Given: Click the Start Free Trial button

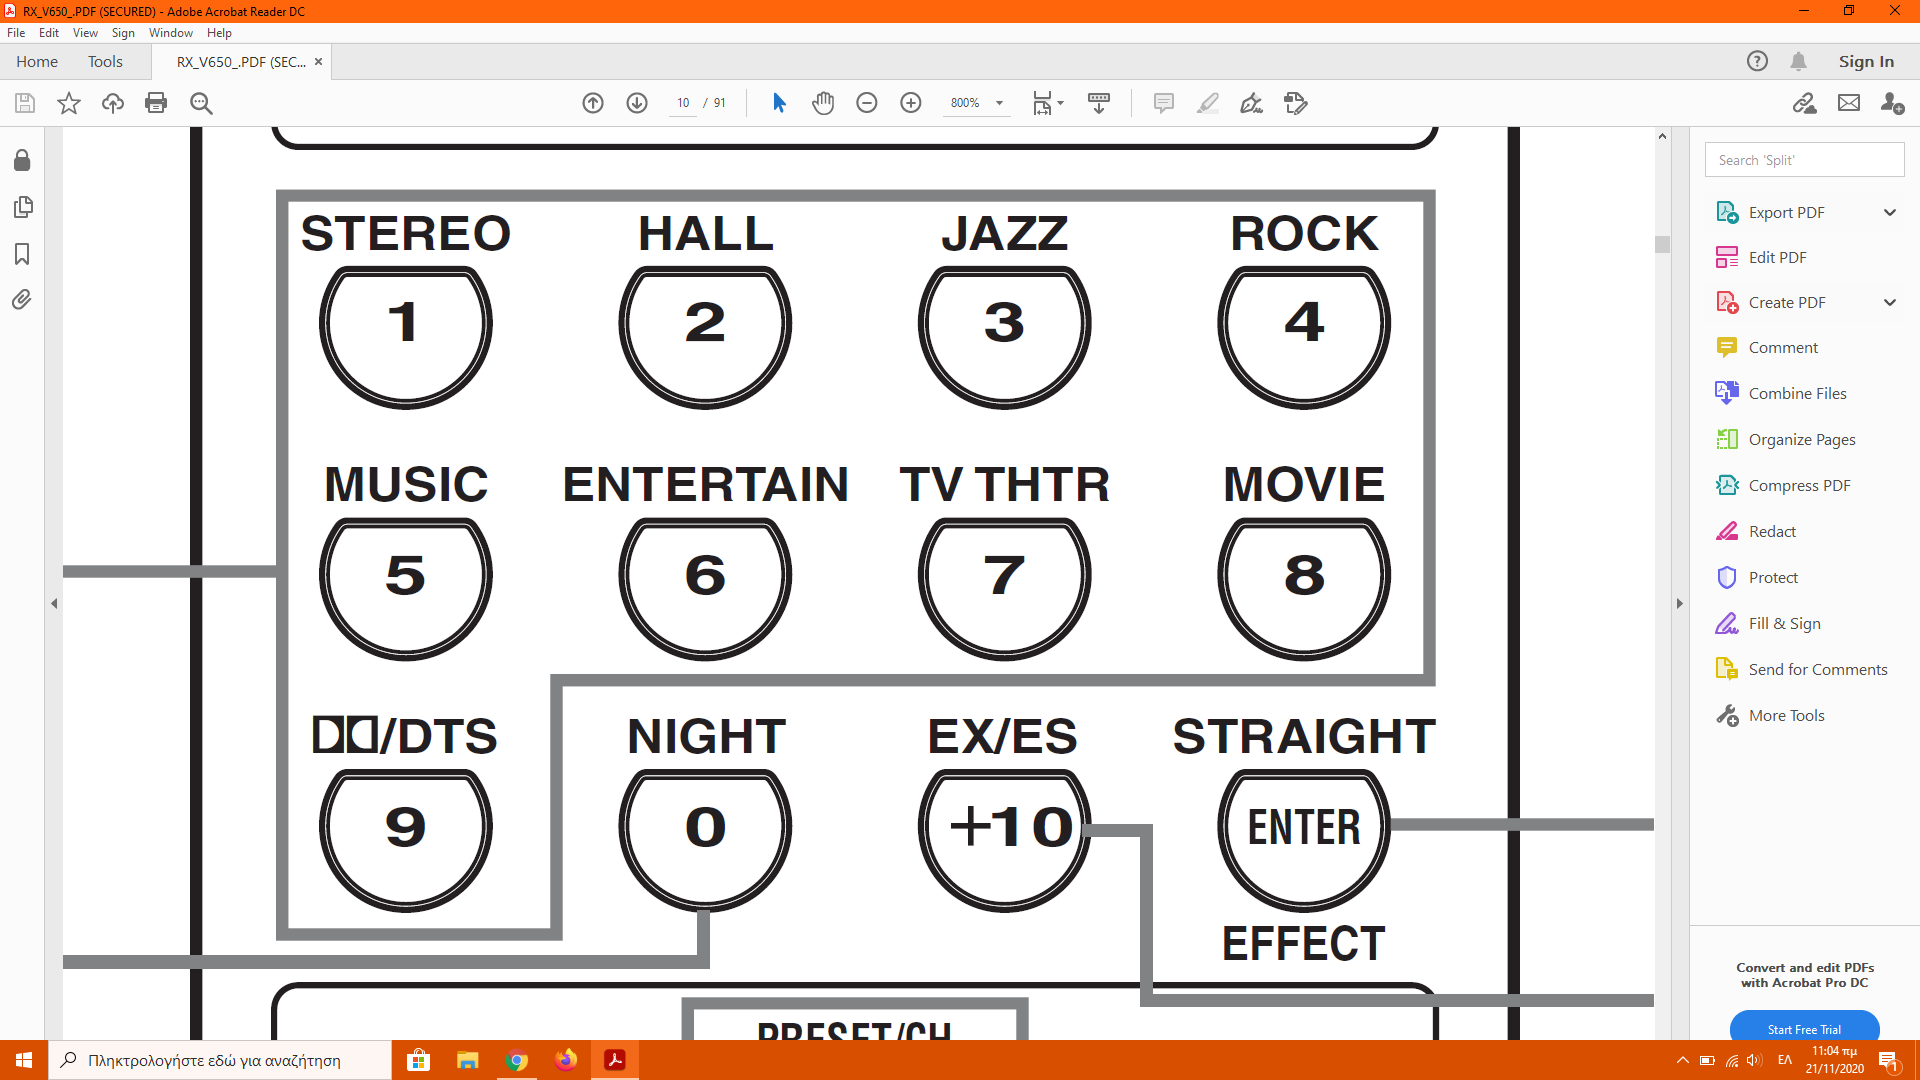Looking at the screenshot, I should (x=1803, y=1028).
